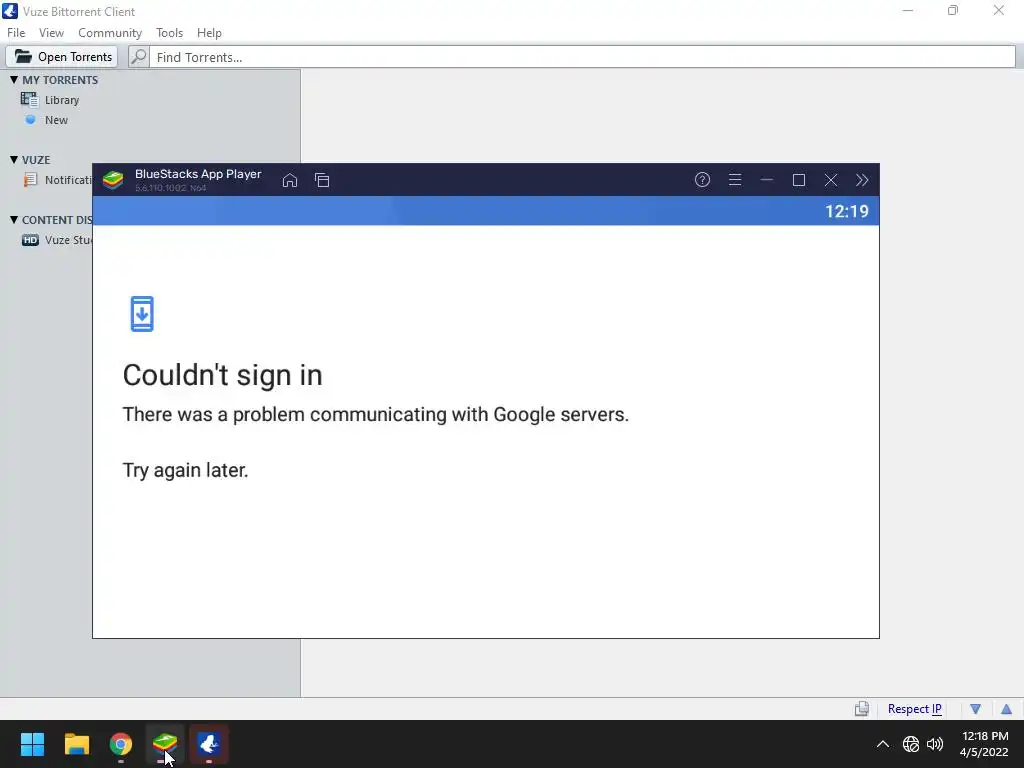1024x768 pixels.
Task: Open the Help menu in Vuze
Action: 209,33
